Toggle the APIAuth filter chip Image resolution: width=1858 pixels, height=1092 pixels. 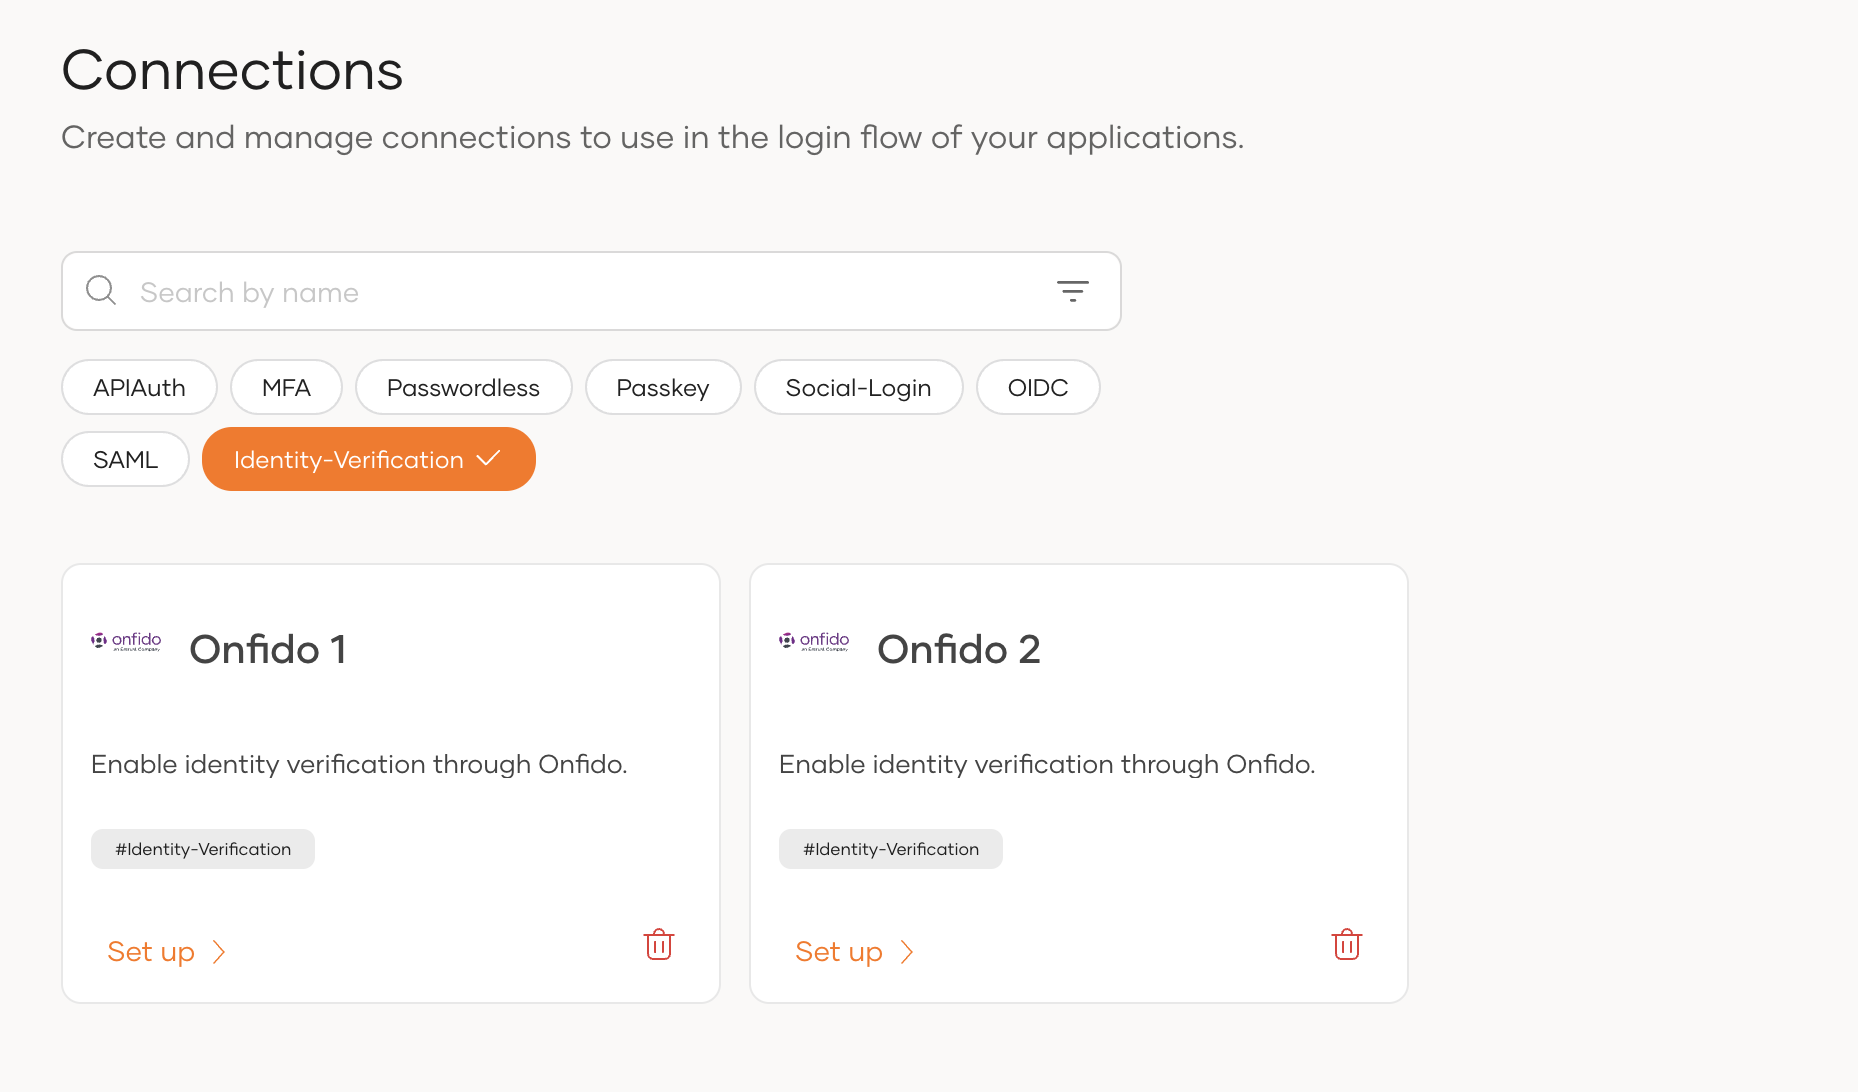[x=139, y=387]
